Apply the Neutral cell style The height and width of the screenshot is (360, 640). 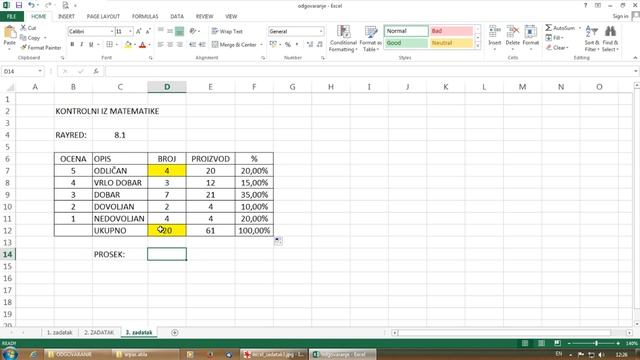pos(451,43)
